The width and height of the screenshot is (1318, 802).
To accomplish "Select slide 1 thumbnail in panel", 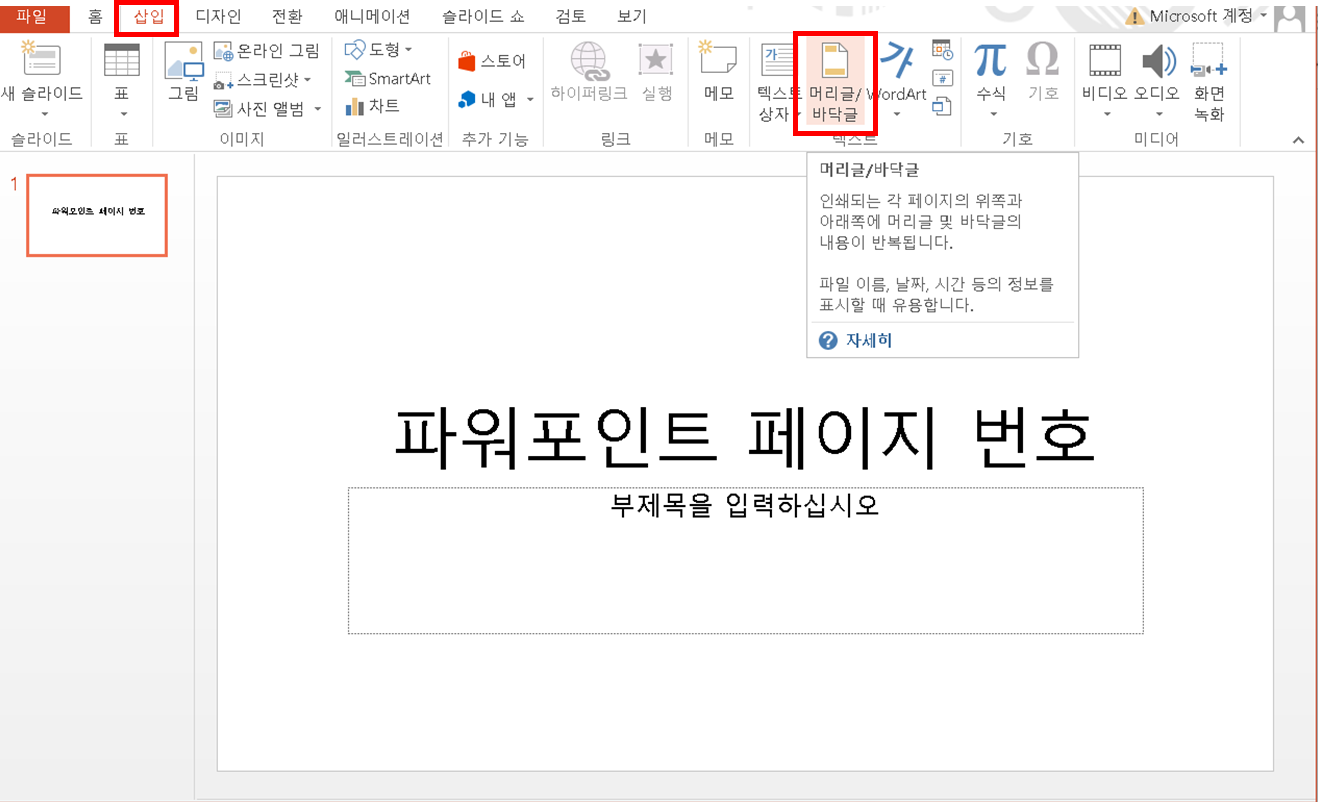I will tap(97, 215).
